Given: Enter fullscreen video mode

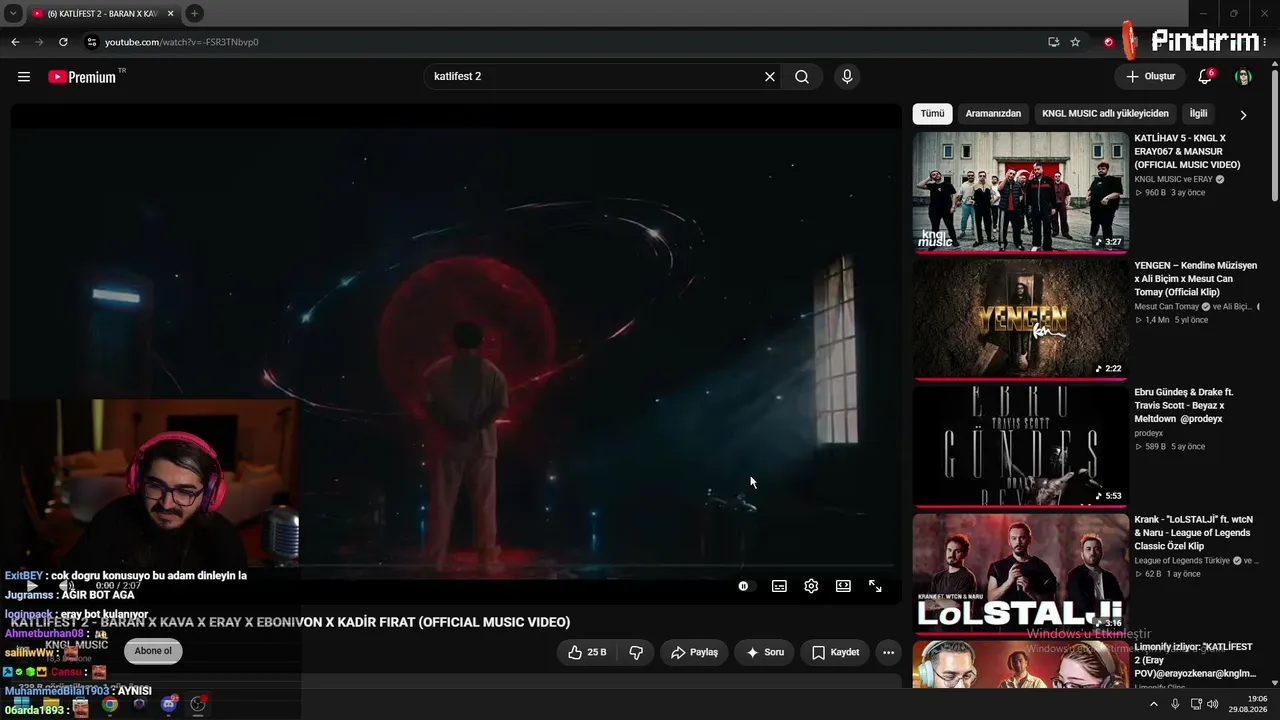Looking at the screenshot, I should point(875,586).
